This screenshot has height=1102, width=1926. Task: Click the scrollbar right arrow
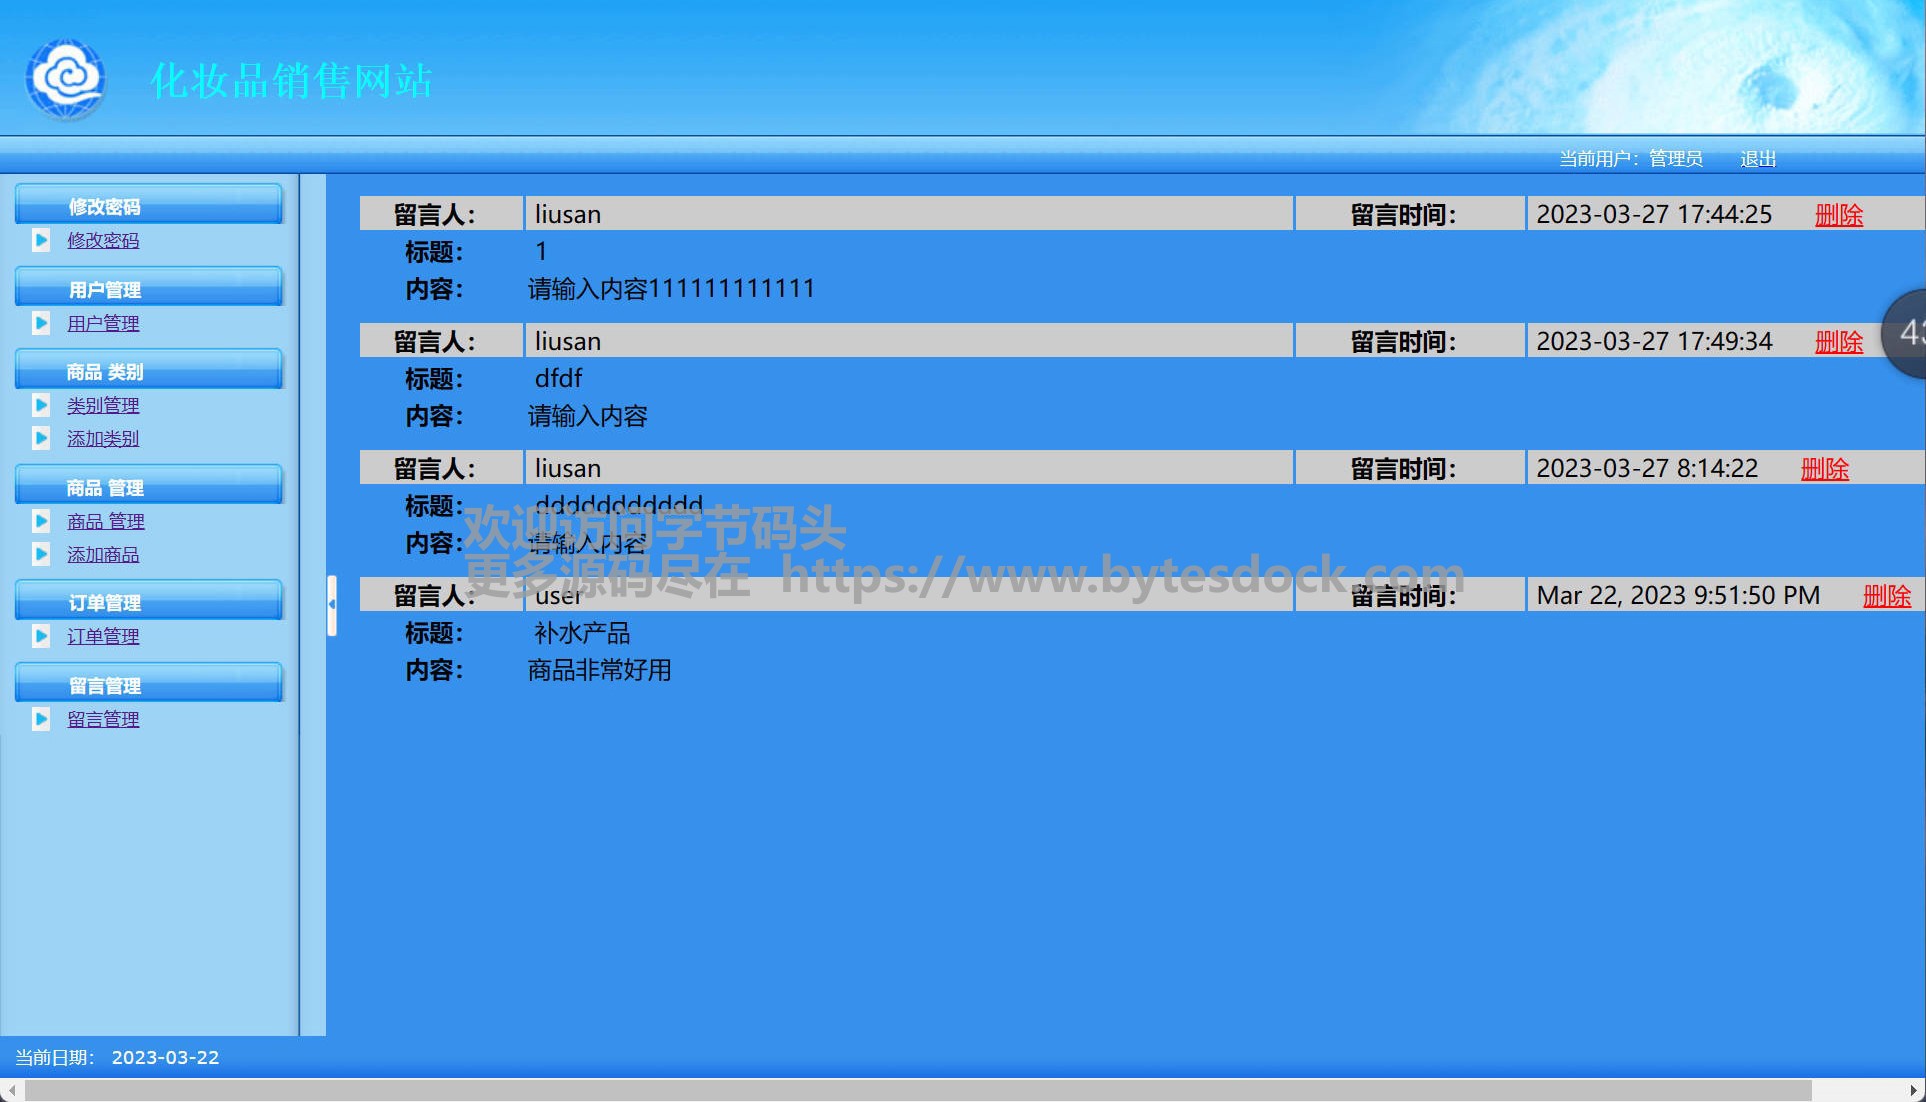[x=1913, y=1090]
